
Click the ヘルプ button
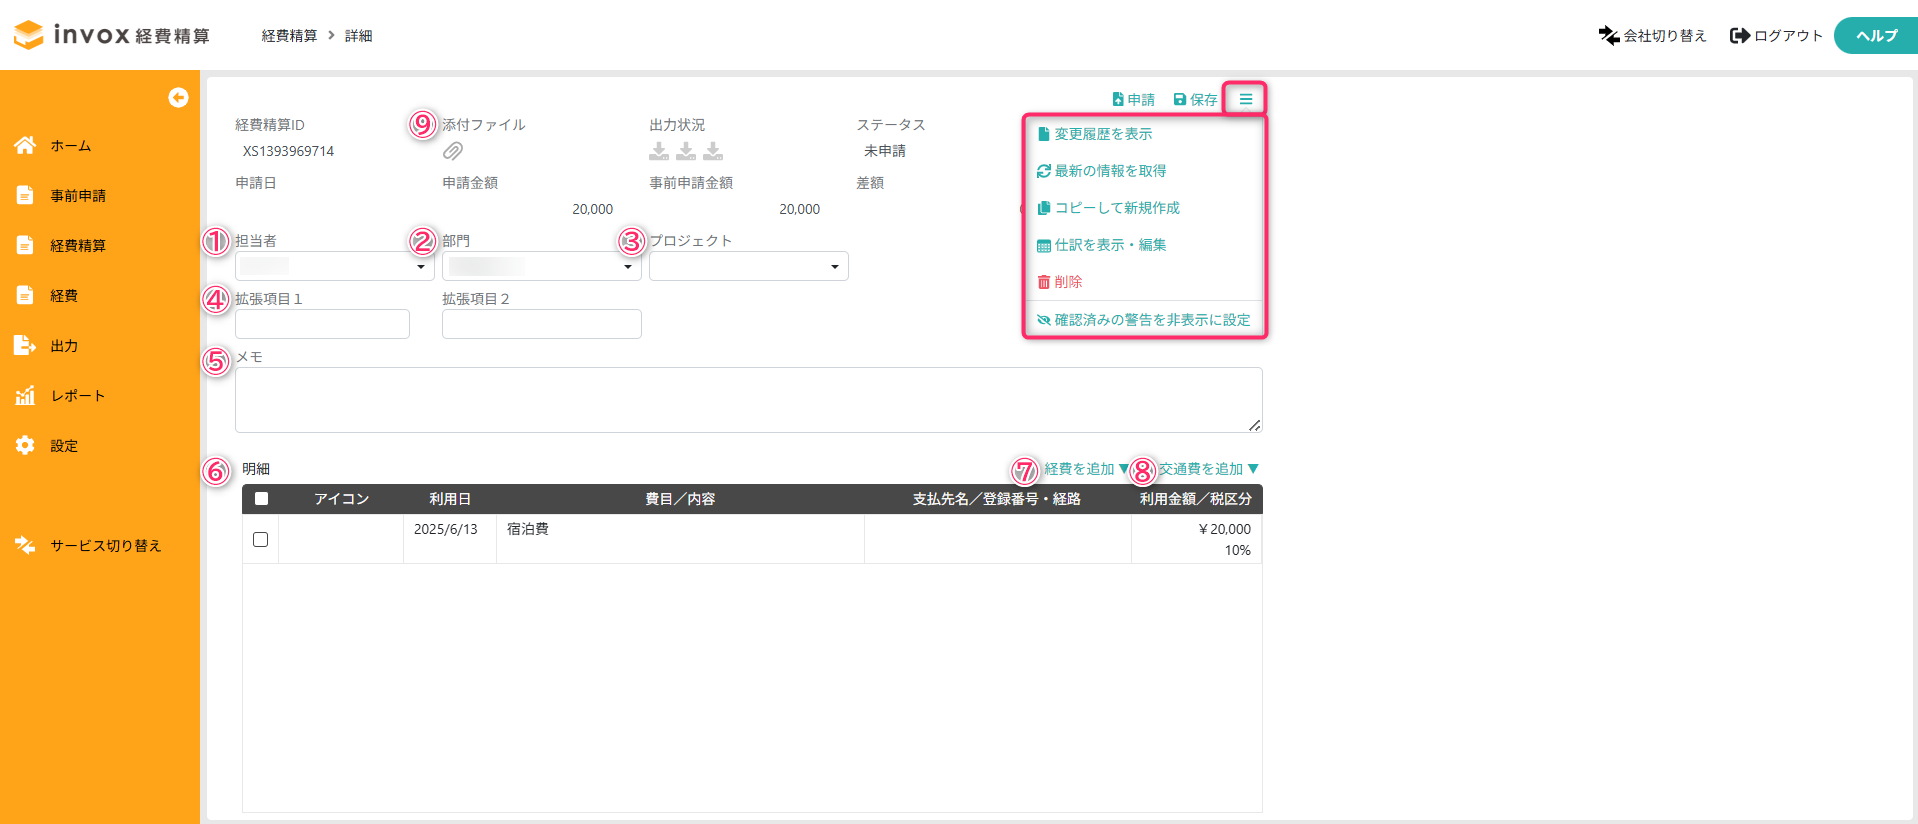tap(1875, 36)
